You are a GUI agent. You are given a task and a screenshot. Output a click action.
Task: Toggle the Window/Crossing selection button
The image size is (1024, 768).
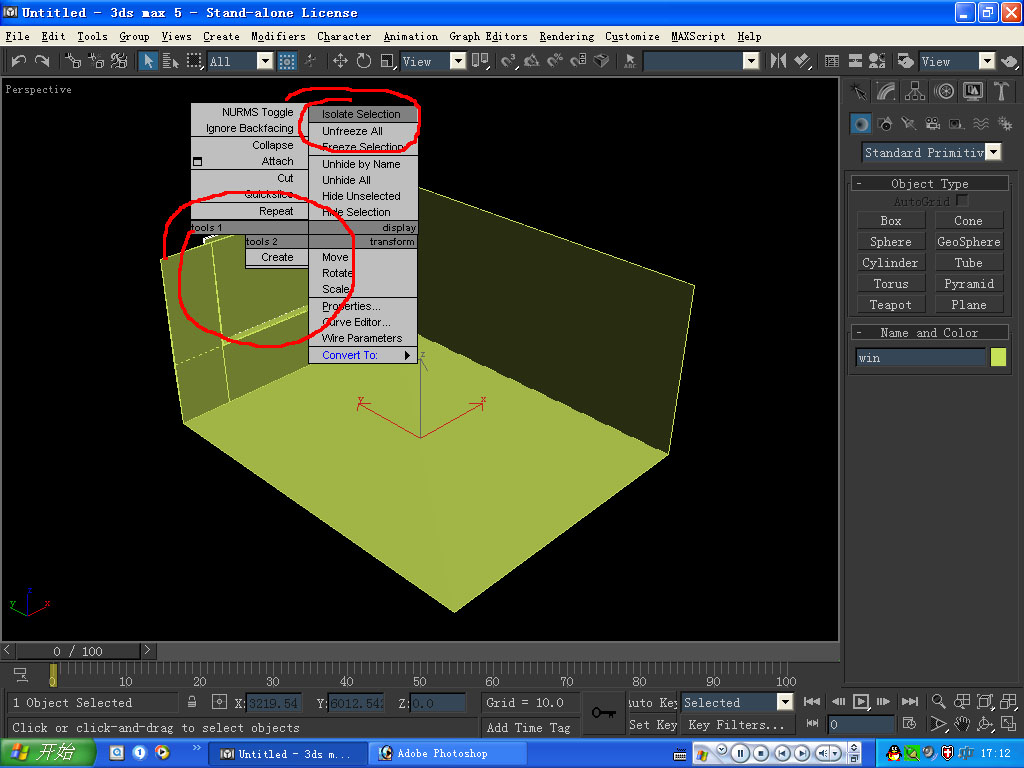pos(287,61)
